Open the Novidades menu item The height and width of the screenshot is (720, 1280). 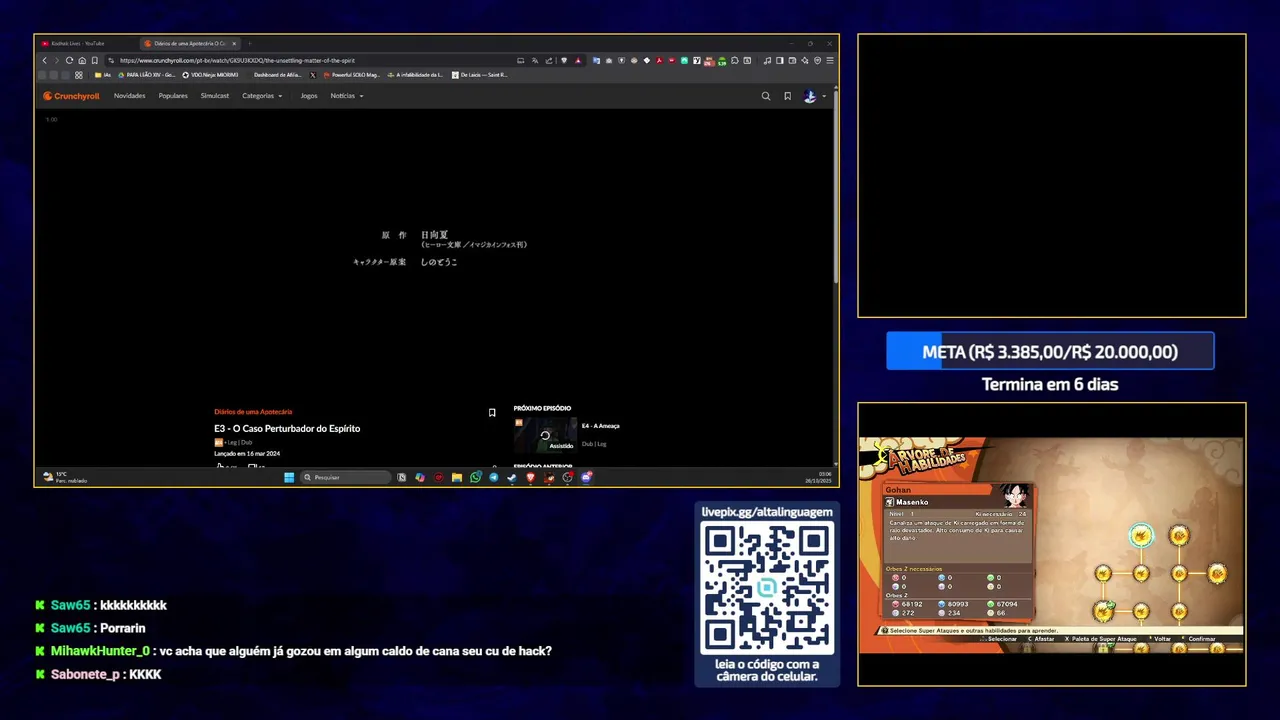130,96
